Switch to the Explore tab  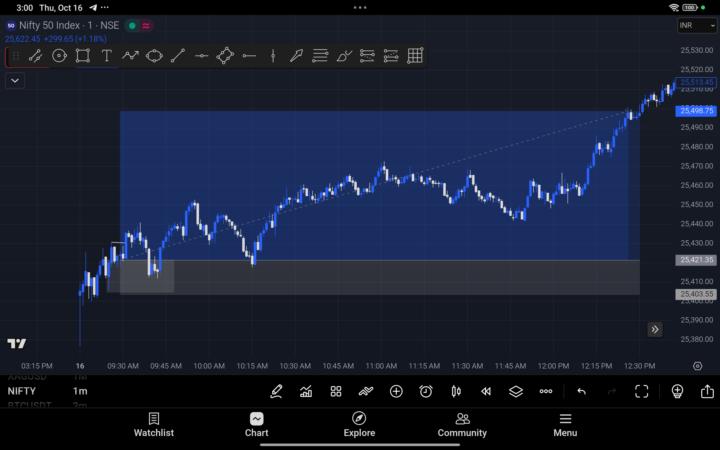click(359, 425)
